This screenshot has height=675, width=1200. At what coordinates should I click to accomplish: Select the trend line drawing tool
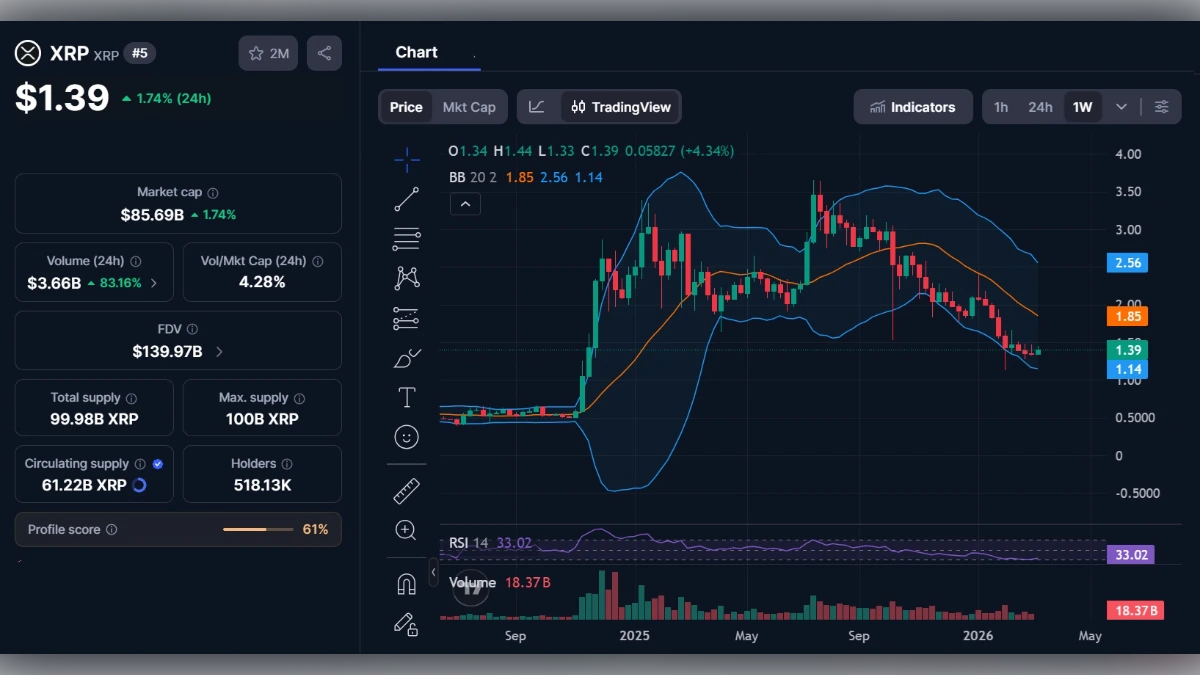click(406, 198)
